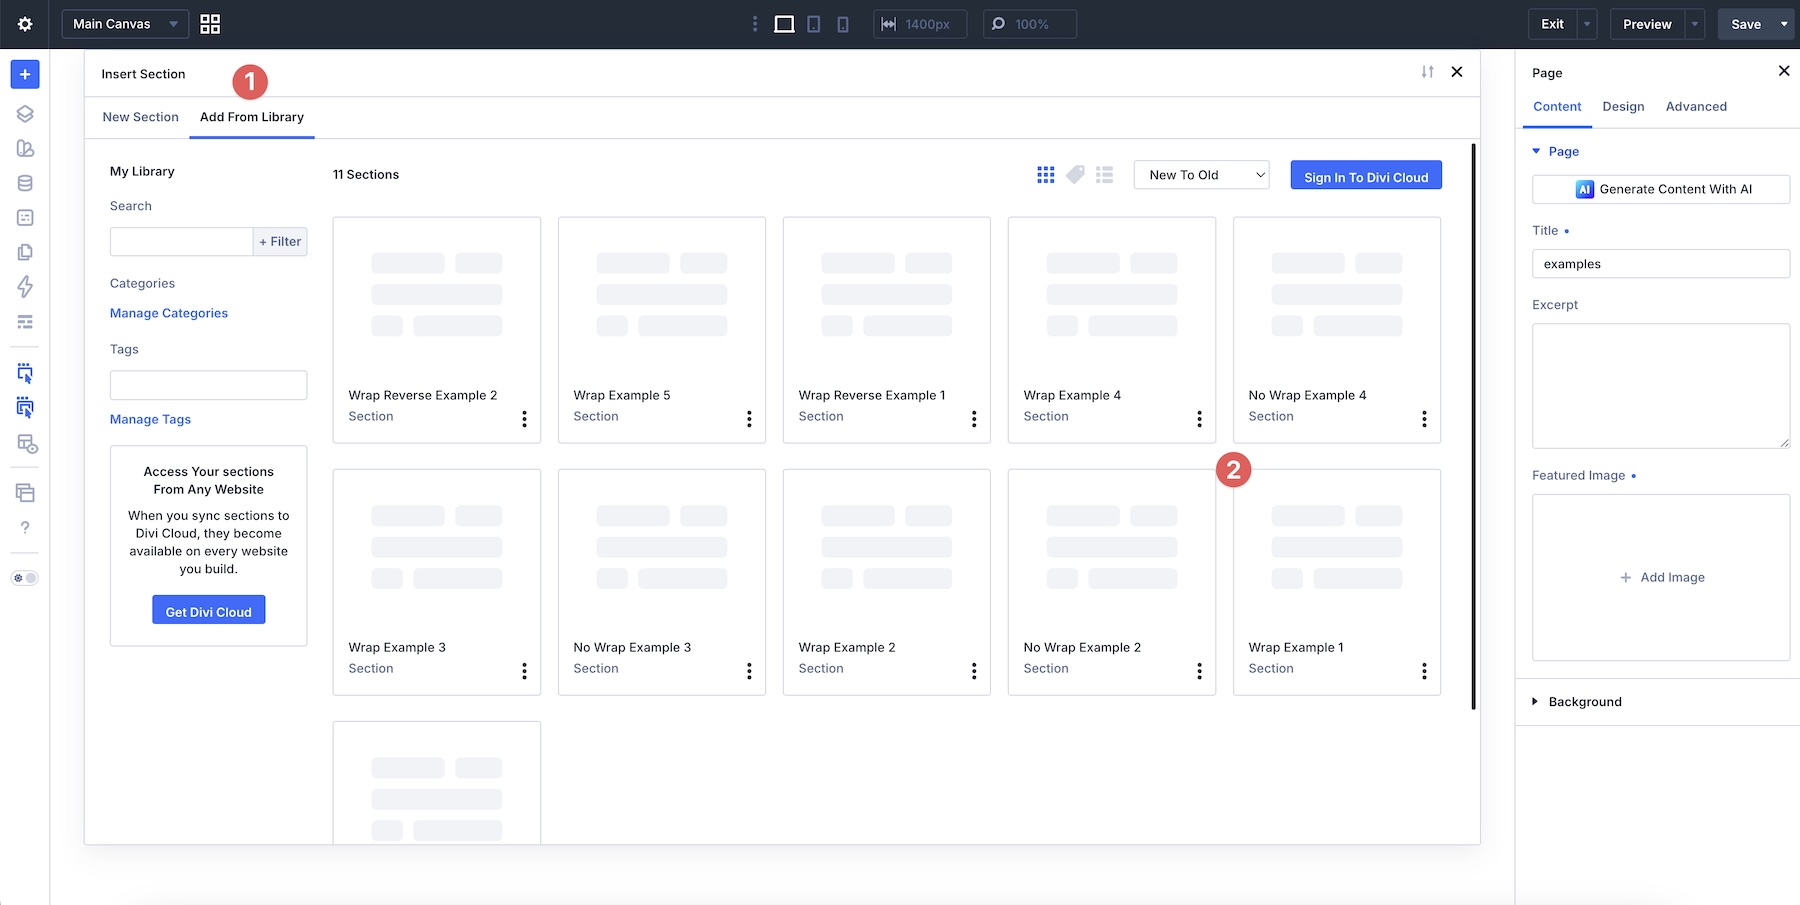Click Generate Content With AI button
This screenshot has width=1800, height=905.
pos(1661,189)
